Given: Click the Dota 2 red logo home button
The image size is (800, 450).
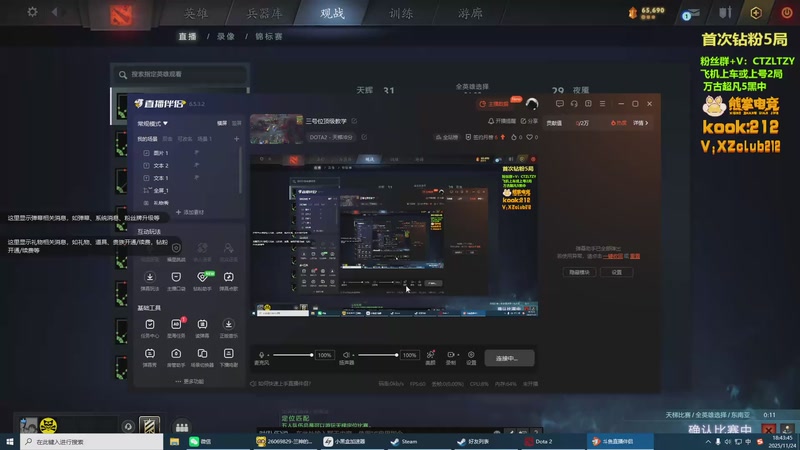Looking at the screenshot, I should point(121,15).
